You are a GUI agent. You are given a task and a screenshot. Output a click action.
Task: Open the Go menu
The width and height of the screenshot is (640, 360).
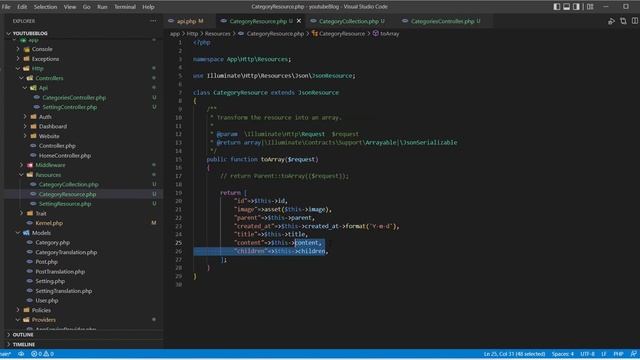(87, 7)
